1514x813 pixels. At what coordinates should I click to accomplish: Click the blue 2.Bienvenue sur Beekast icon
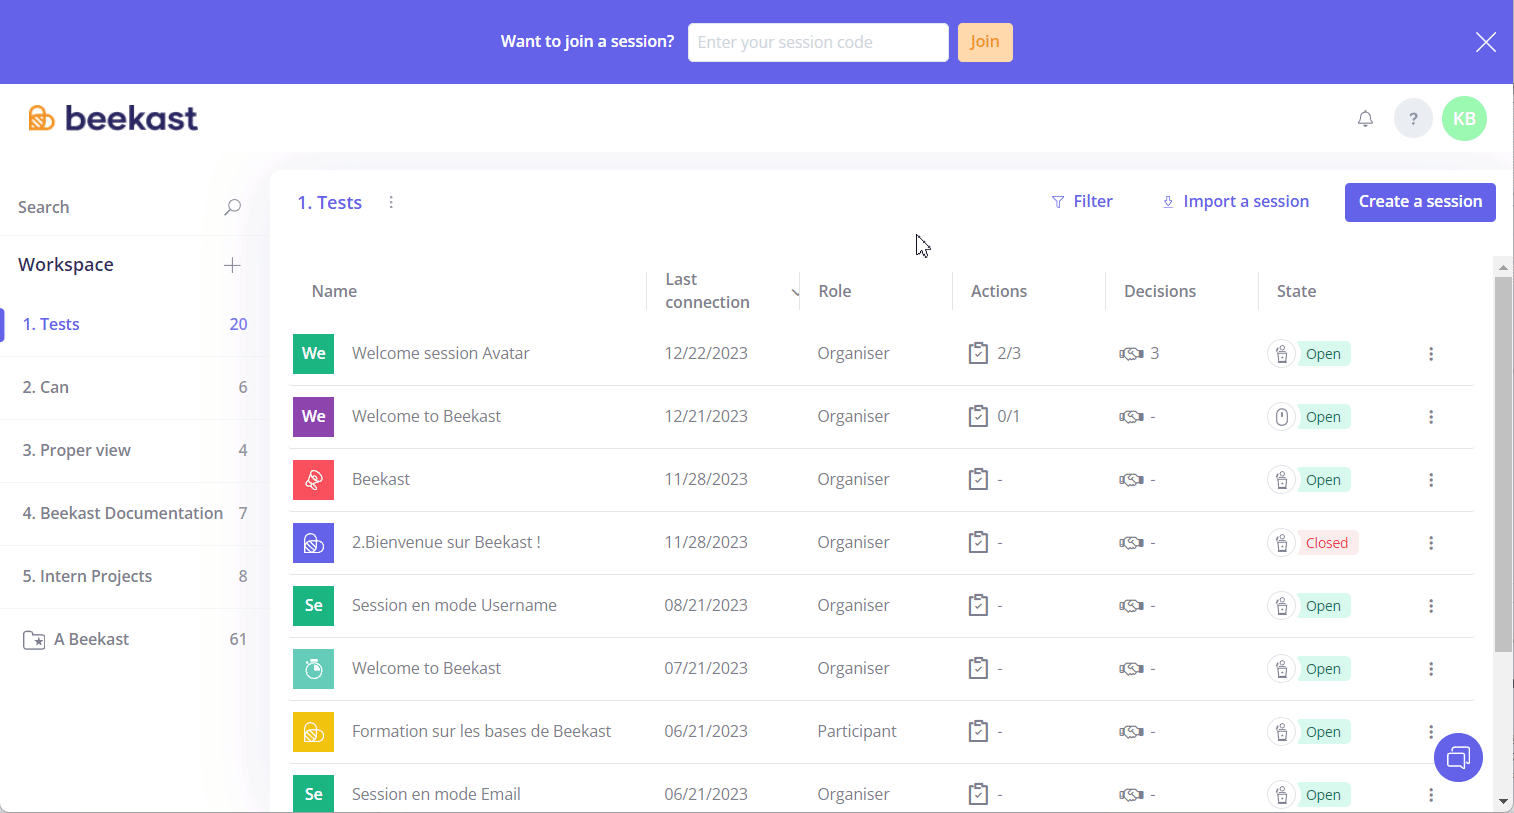coord(313,542)
